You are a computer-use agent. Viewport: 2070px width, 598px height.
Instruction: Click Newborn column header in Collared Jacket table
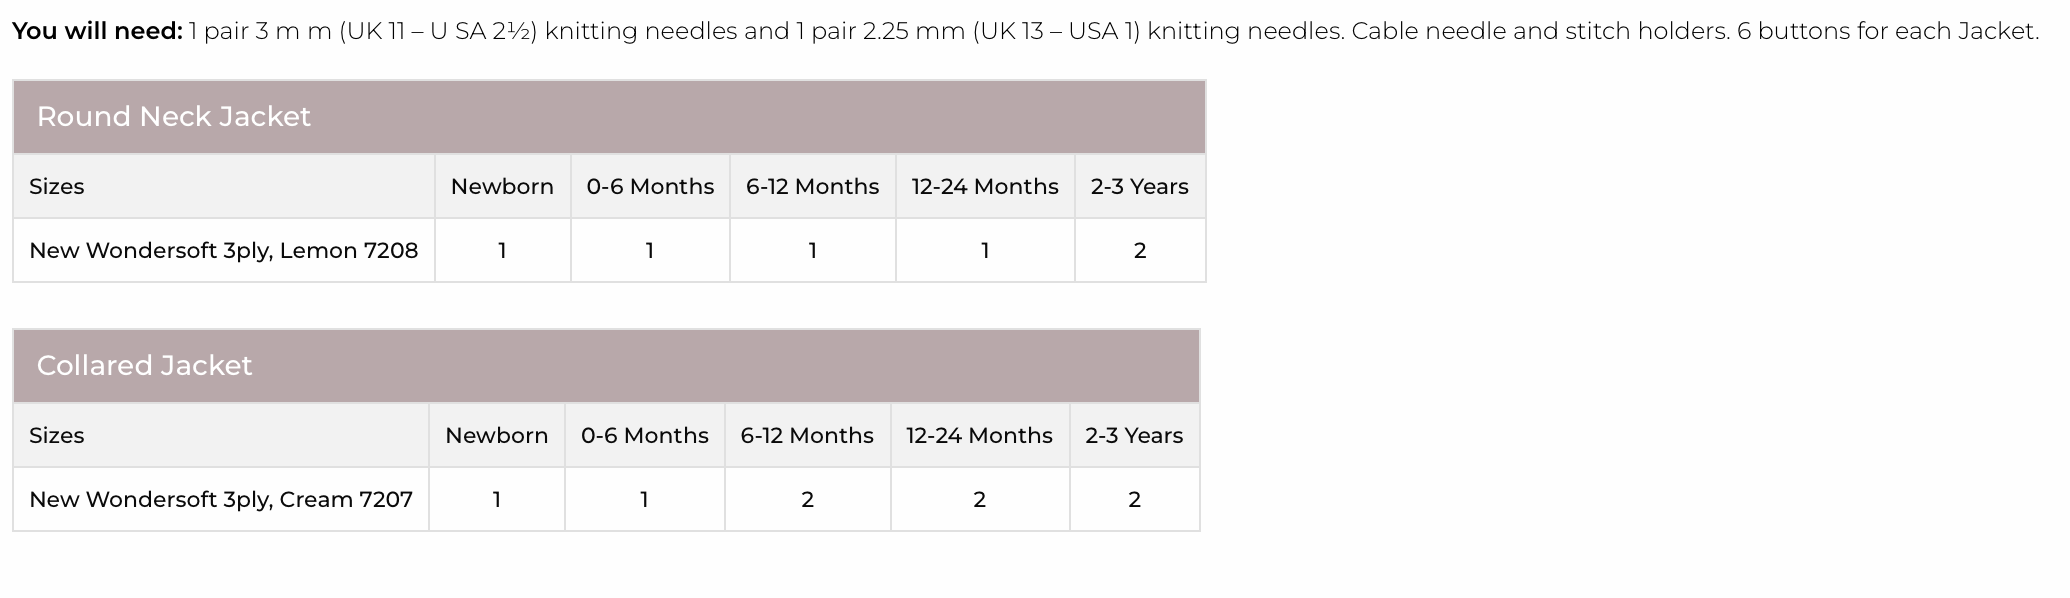(x=496, y=436)
